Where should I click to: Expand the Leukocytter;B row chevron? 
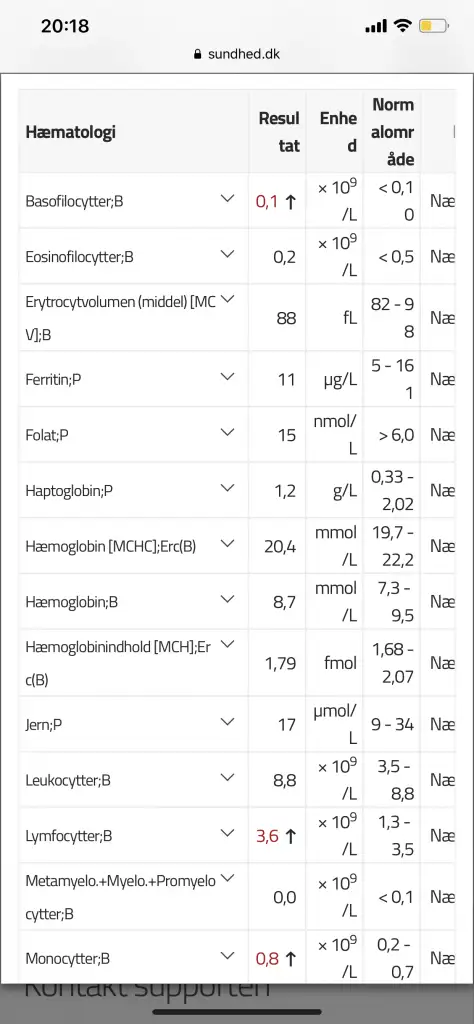pos(227,777)
